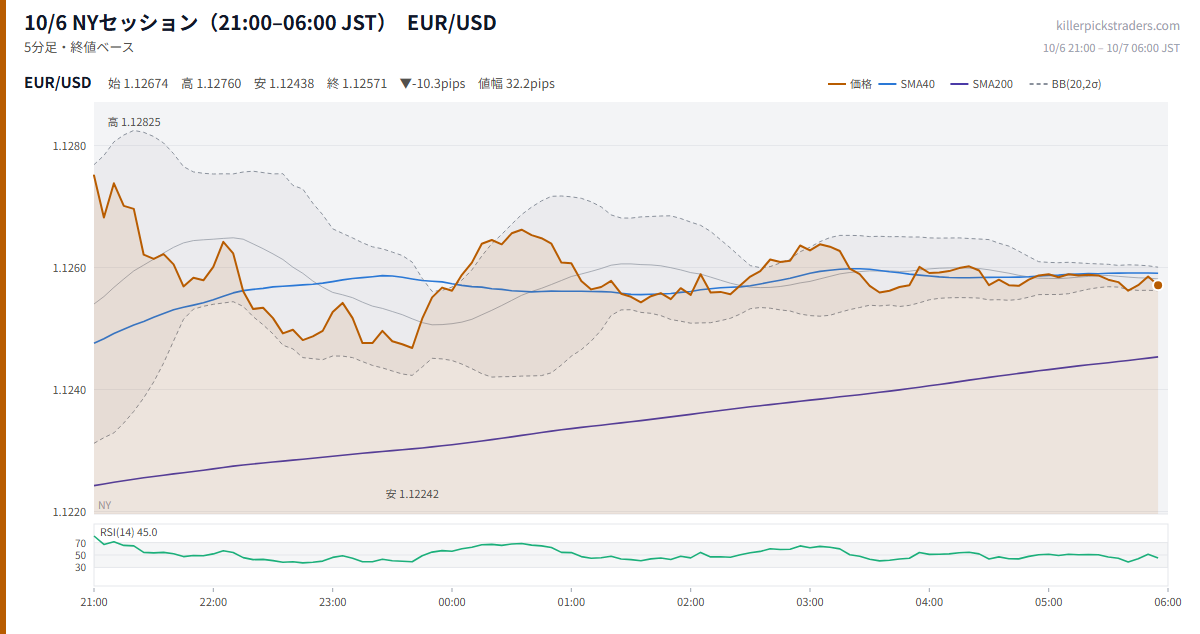The image size is (1200, 634).
Task: Click the 価格 legend entry
Action: click(x=850, y=84)
